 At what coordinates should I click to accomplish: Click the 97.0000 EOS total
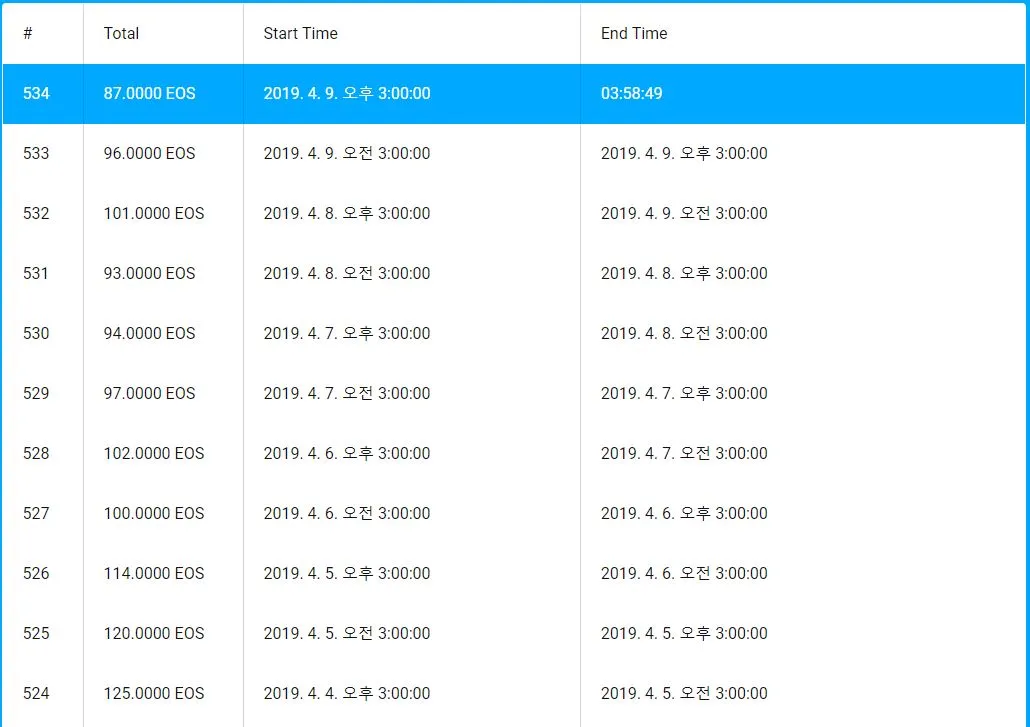click(150, 393)
